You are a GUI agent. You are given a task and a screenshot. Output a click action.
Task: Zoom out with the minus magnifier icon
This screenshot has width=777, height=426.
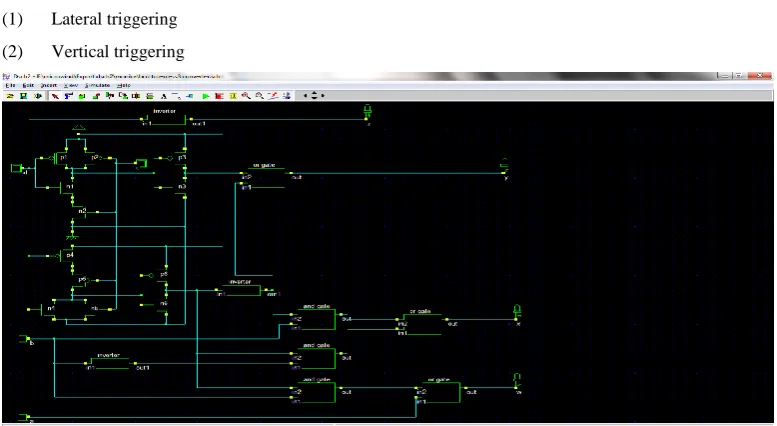260,96
